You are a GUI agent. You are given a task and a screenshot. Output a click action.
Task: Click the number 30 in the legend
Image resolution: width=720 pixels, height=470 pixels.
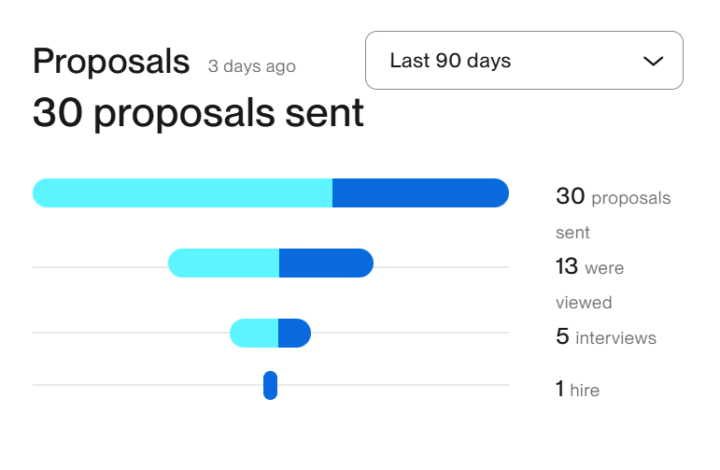[x=570, y=196]
